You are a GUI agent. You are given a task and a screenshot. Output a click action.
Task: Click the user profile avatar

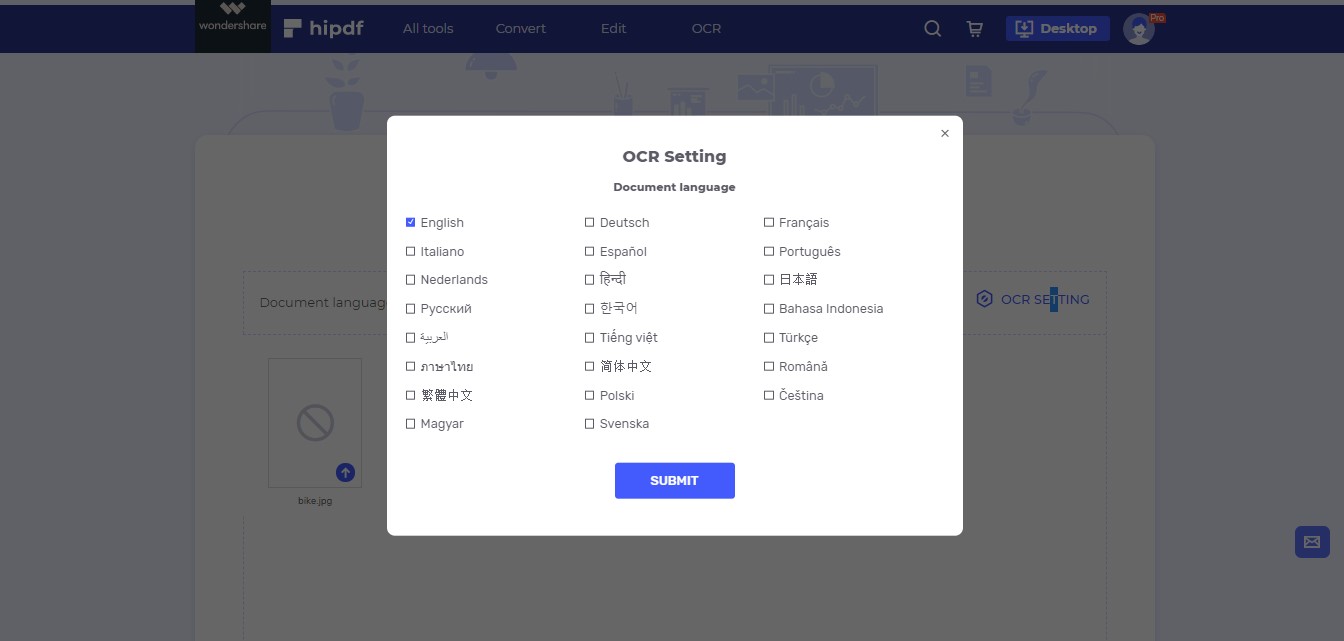(x=1139, y=29)
